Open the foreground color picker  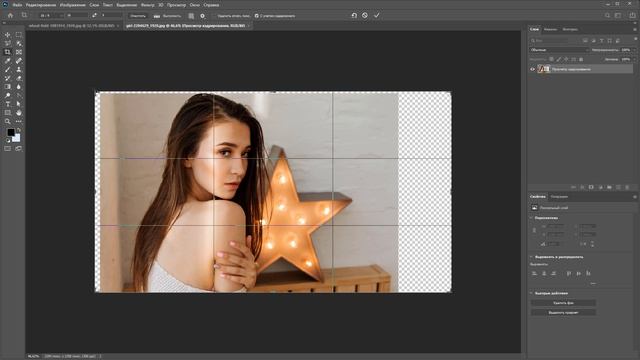[x=11, y=132]
